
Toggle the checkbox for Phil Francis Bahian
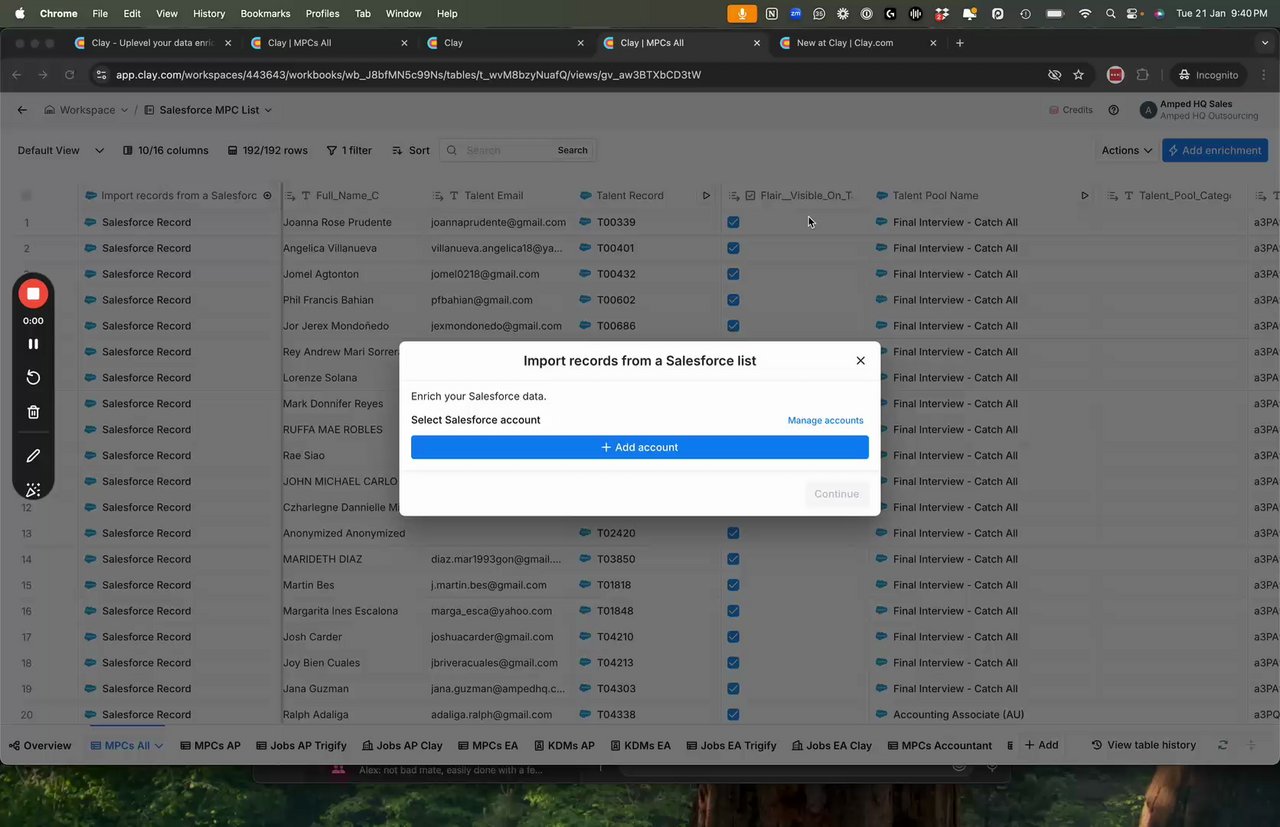click(733, 300)
